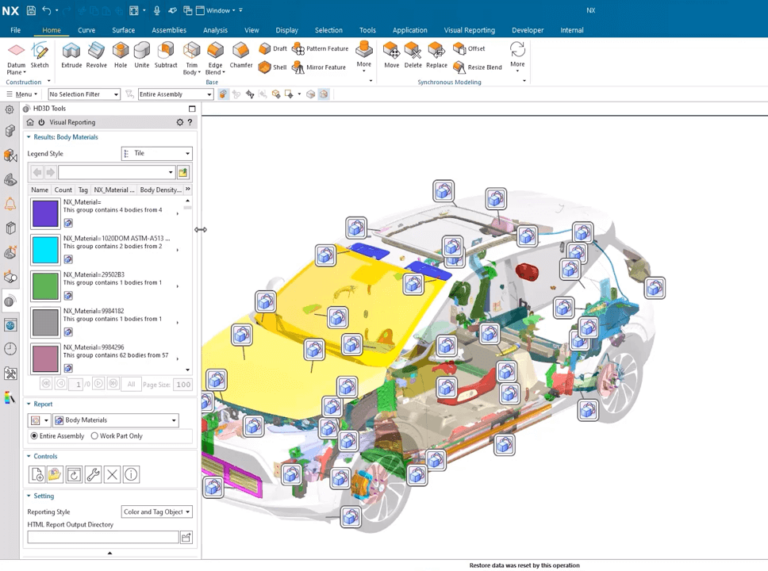Select the Pattern Feature tool
The height and width of the screenshot is (571, 768).
tap(320, 48)
